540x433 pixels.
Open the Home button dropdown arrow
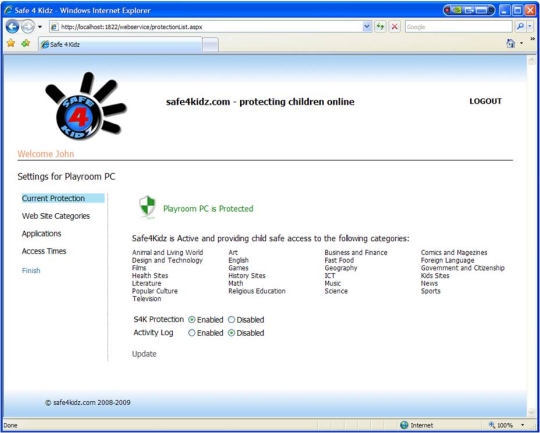click(x=521, y=43)
